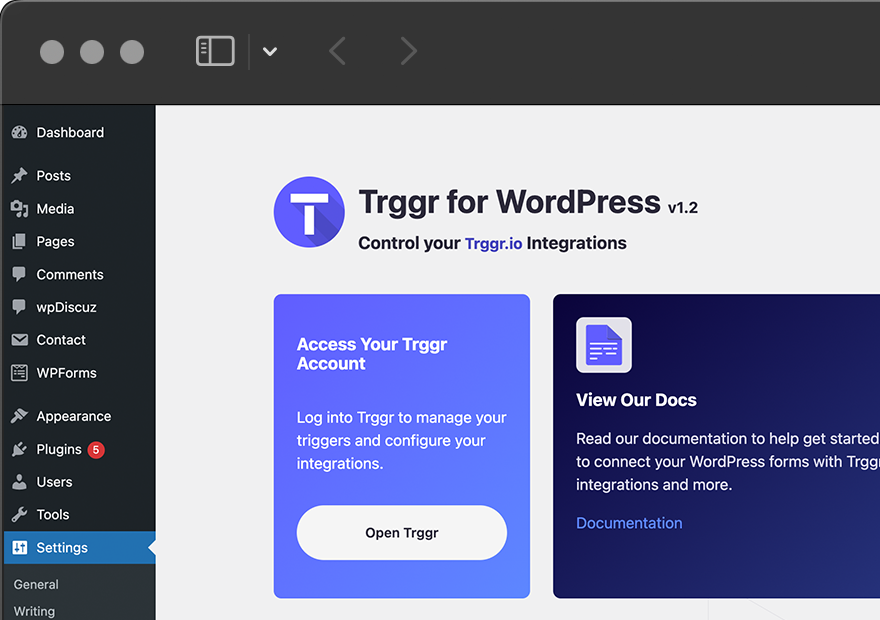
Task: Click the third gray window control dot
Action: click(132, 52)
